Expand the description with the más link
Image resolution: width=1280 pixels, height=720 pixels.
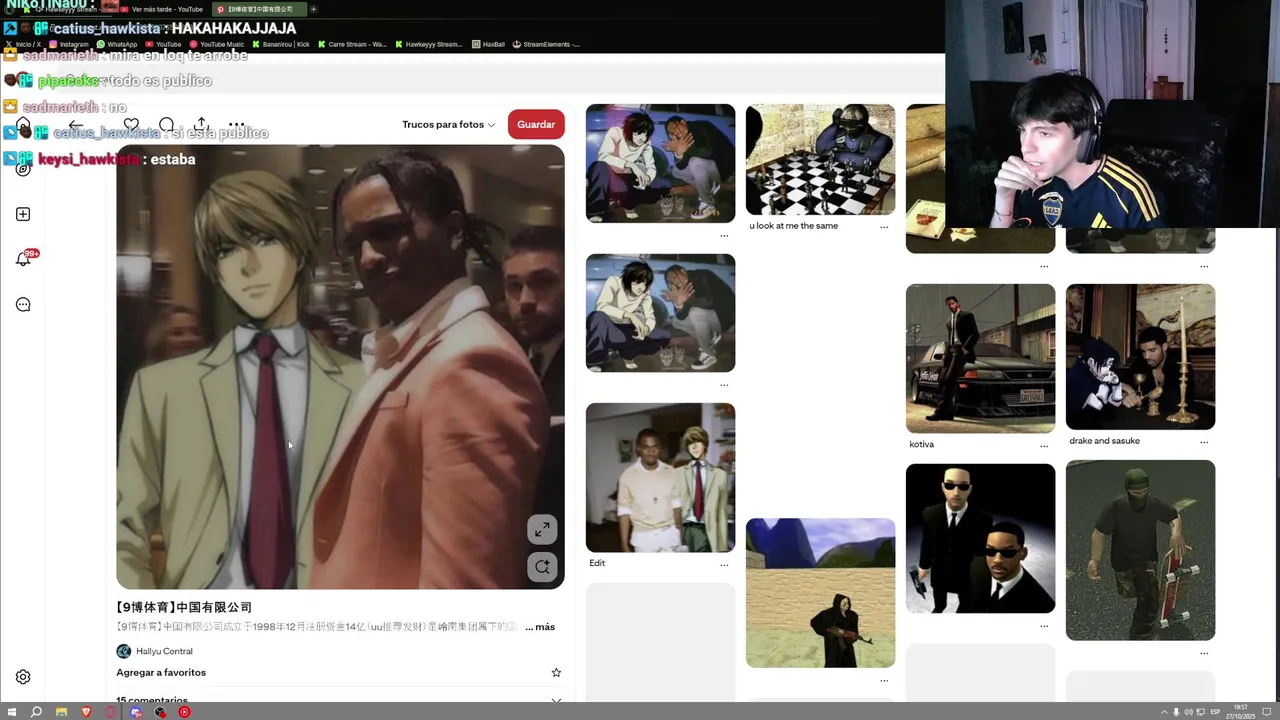pyautogui.click(x=540, y=627)
